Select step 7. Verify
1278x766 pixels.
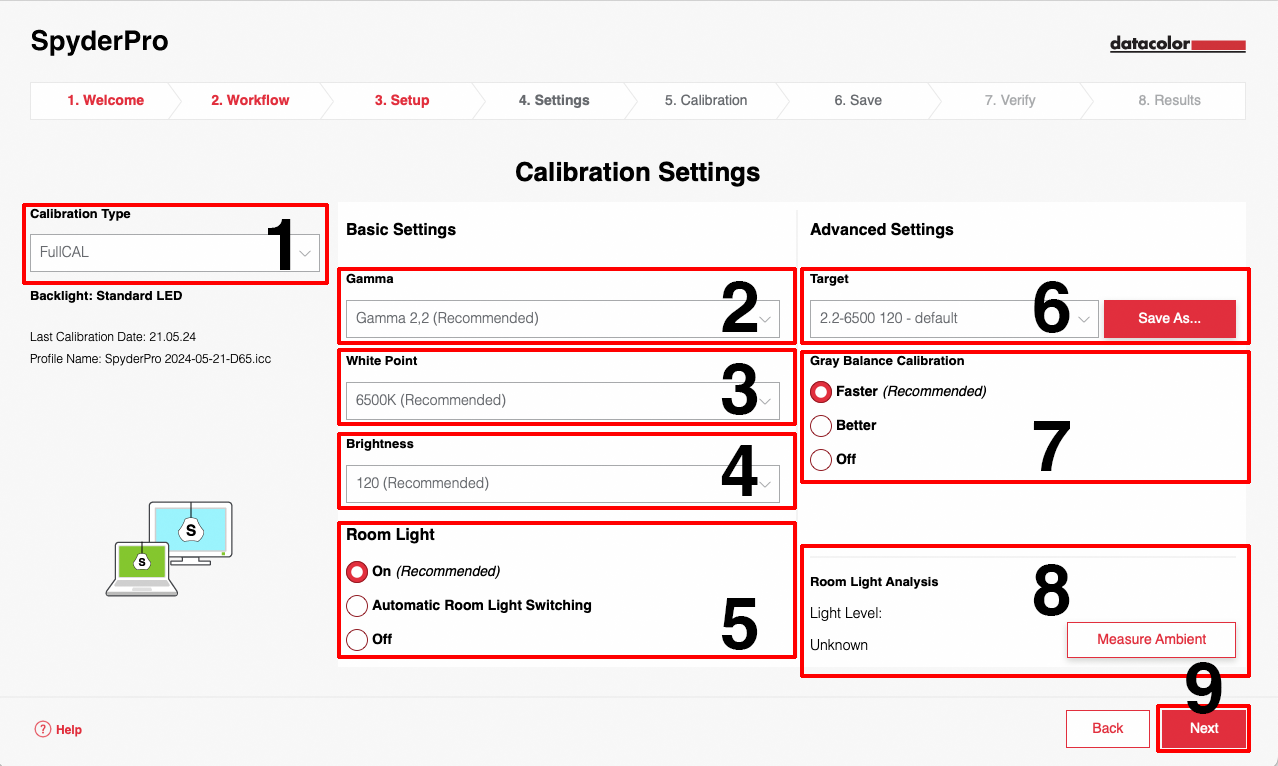click(1010, 100)
